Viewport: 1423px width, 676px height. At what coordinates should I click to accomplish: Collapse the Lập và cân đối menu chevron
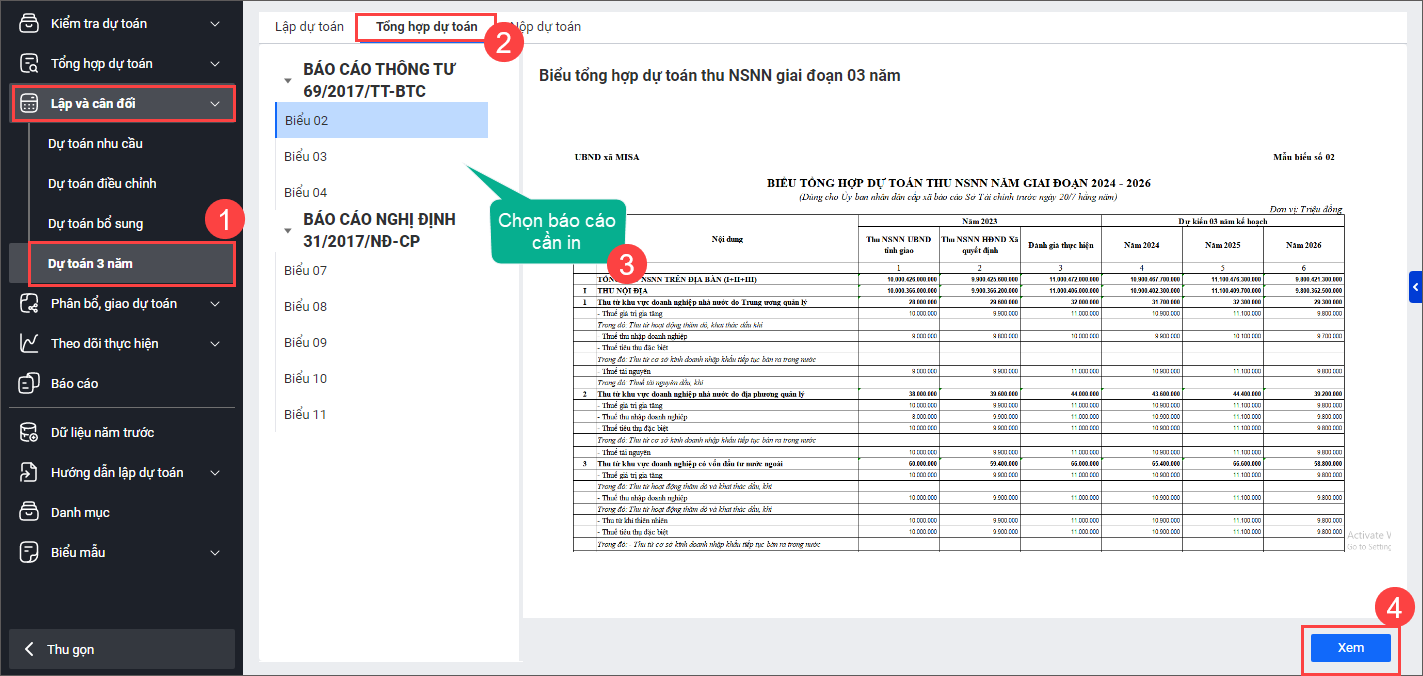(x=215, y=103)
